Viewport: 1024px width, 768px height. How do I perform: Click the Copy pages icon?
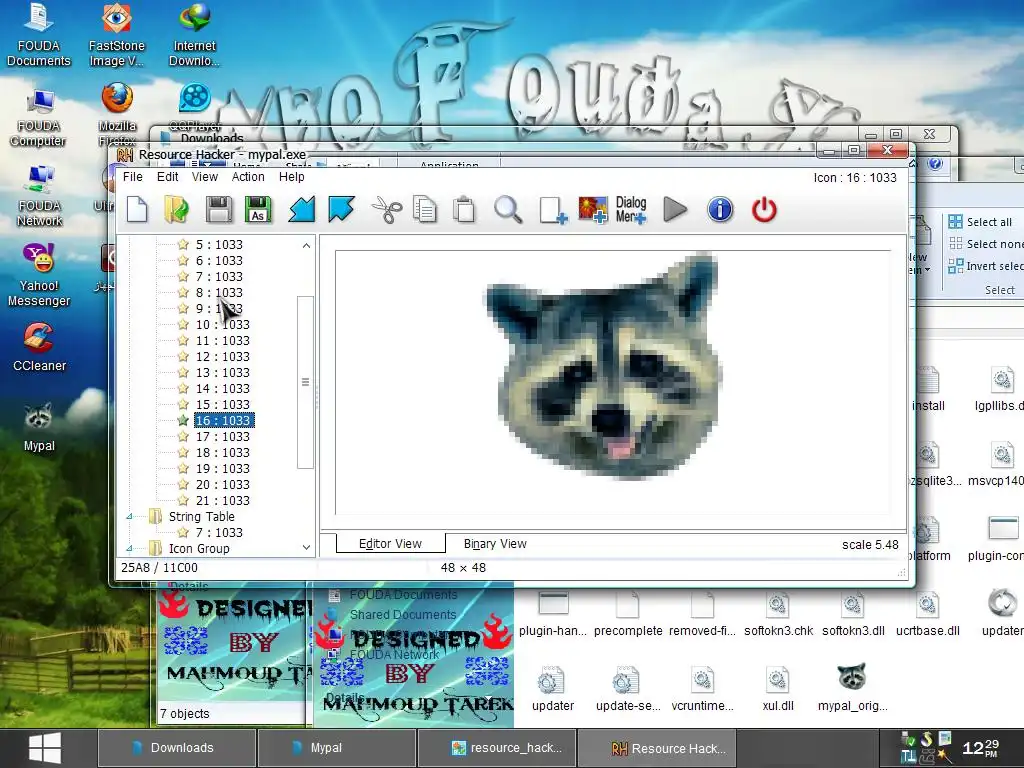pos(424,210)
